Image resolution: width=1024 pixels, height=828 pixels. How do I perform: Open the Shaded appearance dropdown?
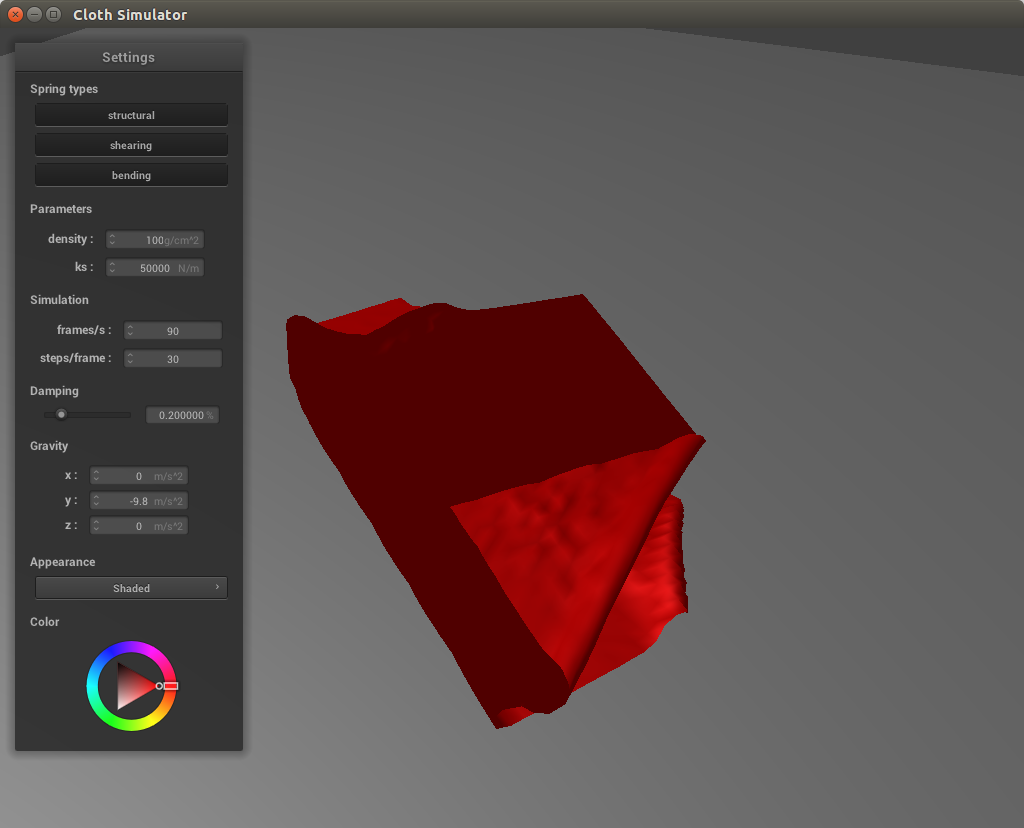(131, 588)
